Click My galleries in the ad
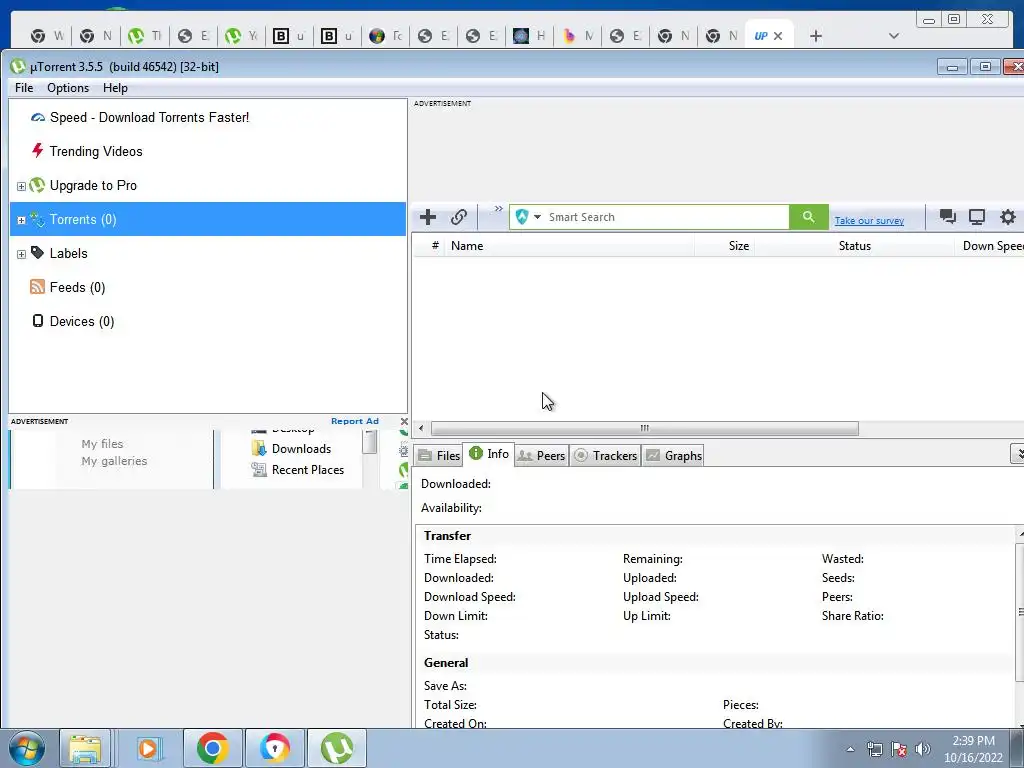The image size is (1024, 768). click(x=114, y=461)
